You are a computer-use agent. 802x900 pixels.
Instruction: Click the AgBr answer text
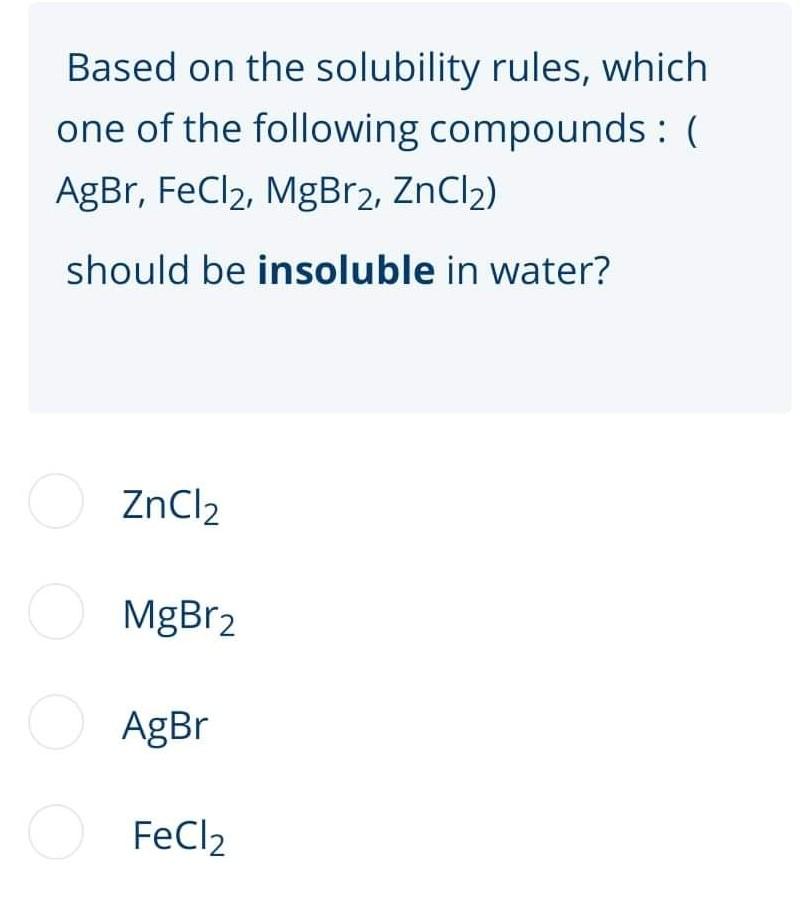(x=165, y=727)
